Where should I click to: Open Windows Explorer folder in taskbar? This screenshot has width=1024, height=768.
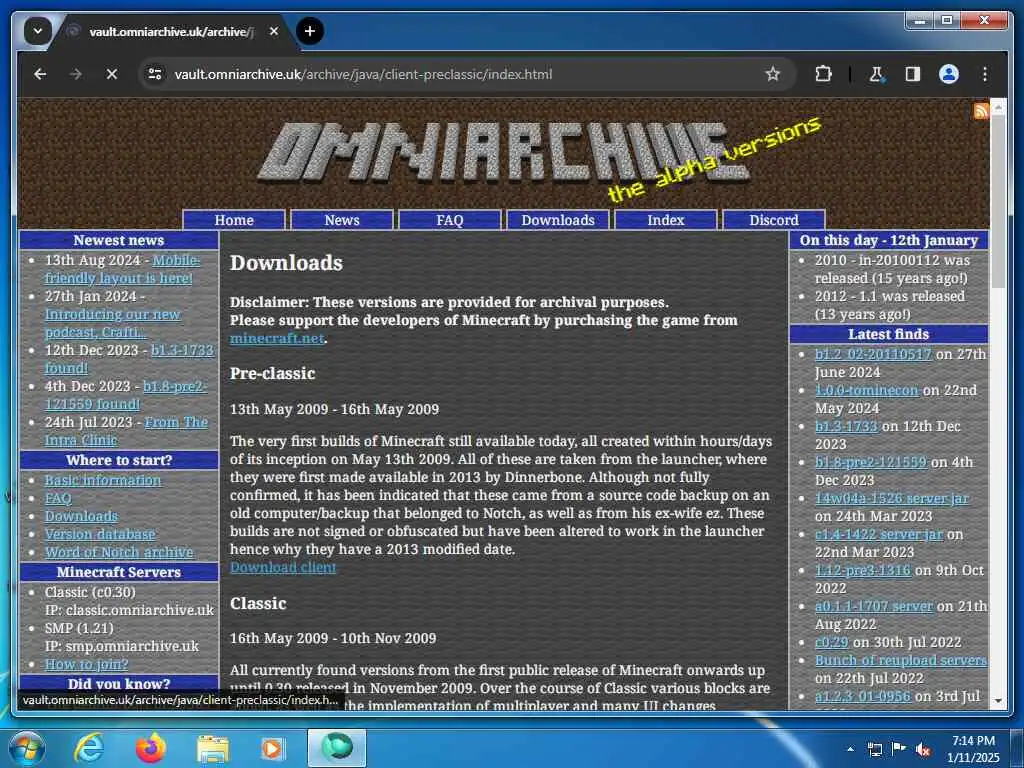click(212, 749)
